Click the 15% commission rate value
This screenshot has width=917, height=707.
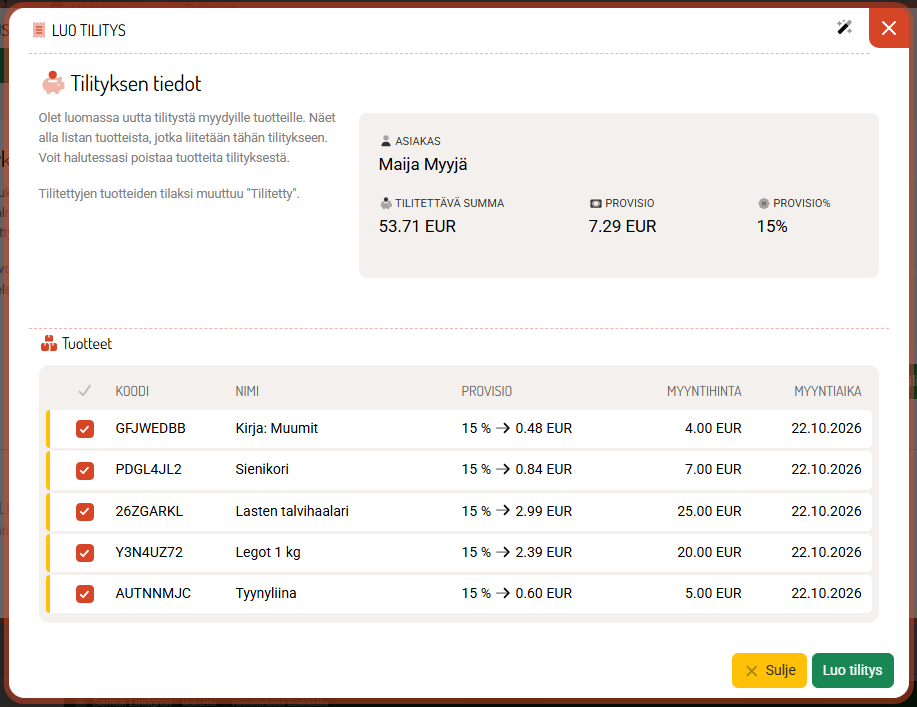(772, 226)
